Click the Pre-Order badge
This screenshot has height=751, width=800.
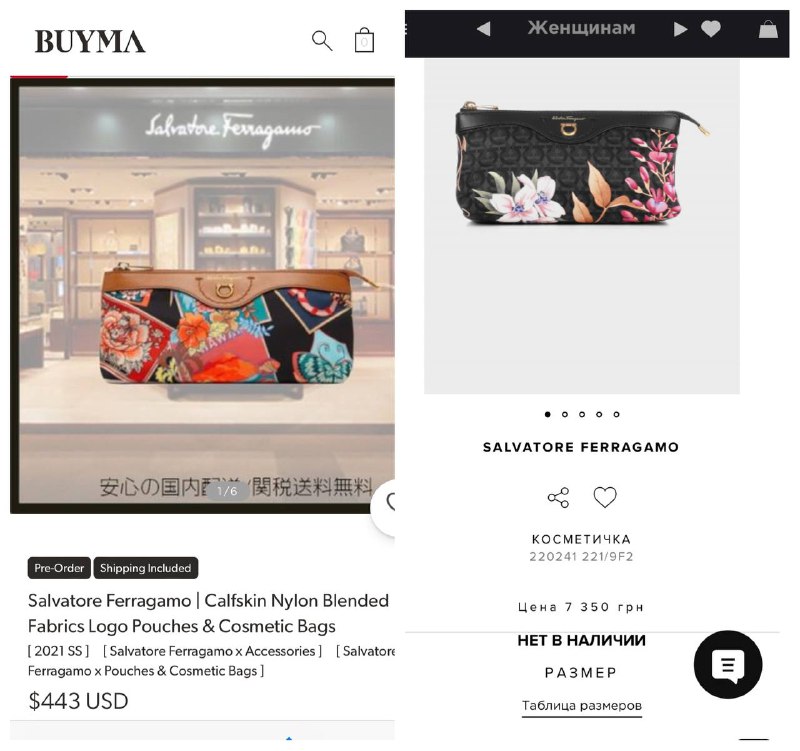point(59,568)
